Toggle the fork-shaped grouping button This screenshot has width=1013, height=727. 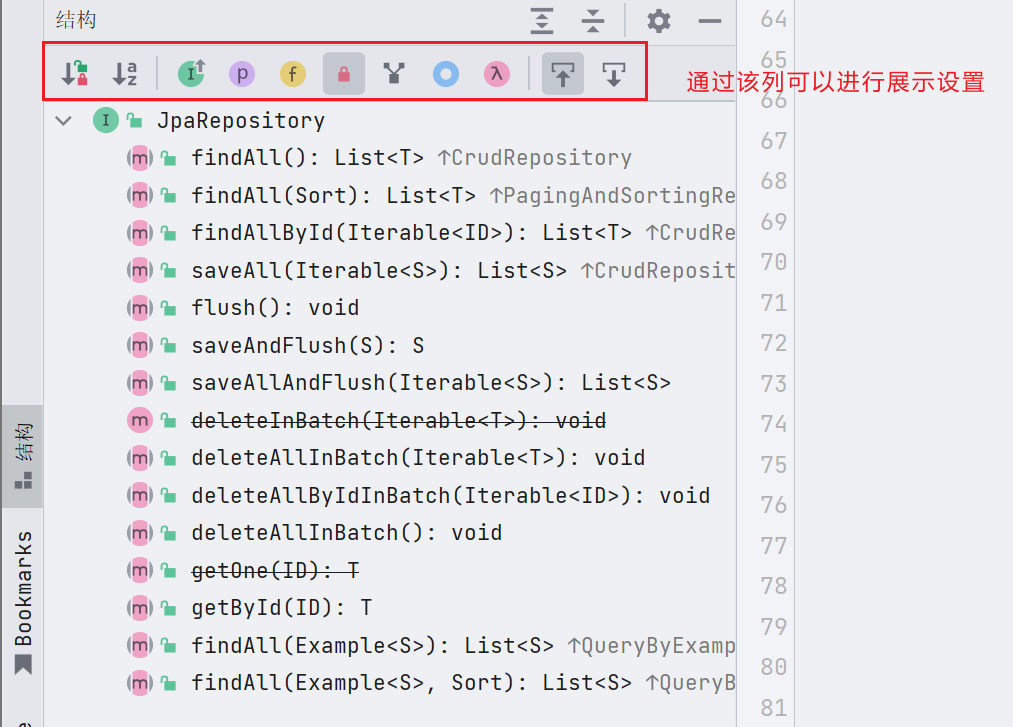coord(394,74)
